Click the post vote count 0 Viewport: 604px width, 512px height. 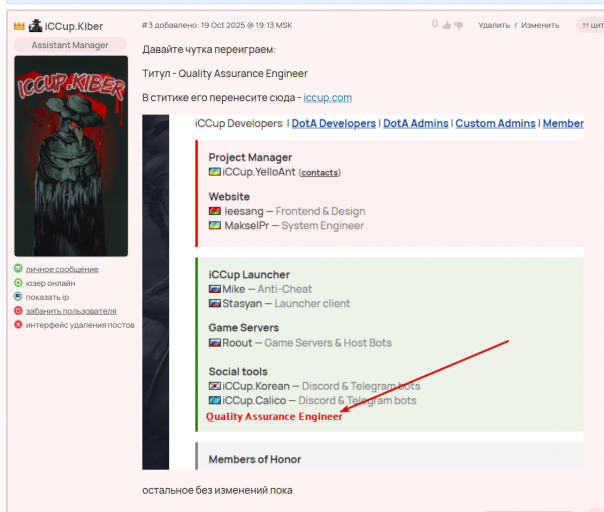(x=435, y=24)
